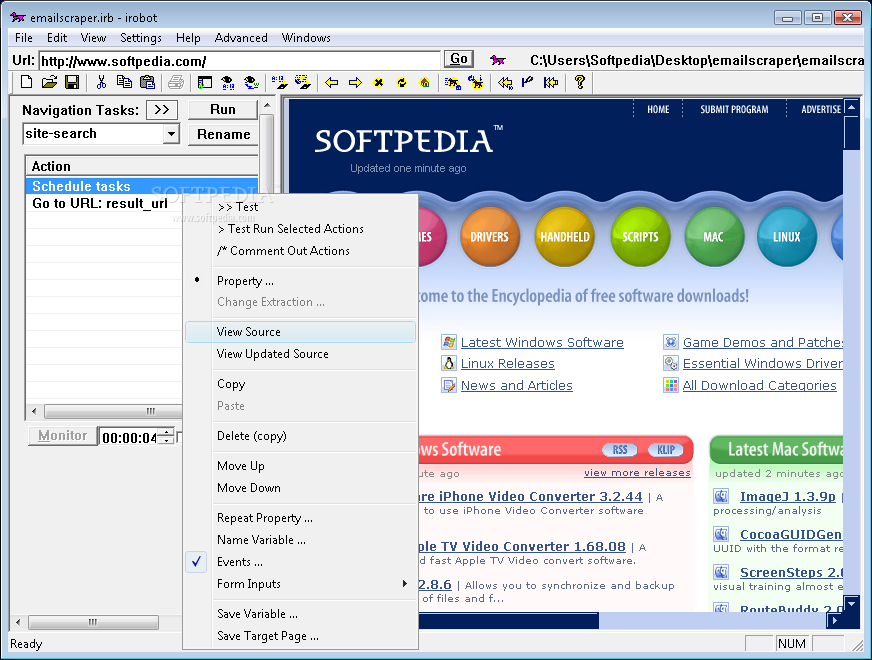Go forward with the yellow right arrow
Image resolution: width=872 pixels, height=660 pixels.
355,82
